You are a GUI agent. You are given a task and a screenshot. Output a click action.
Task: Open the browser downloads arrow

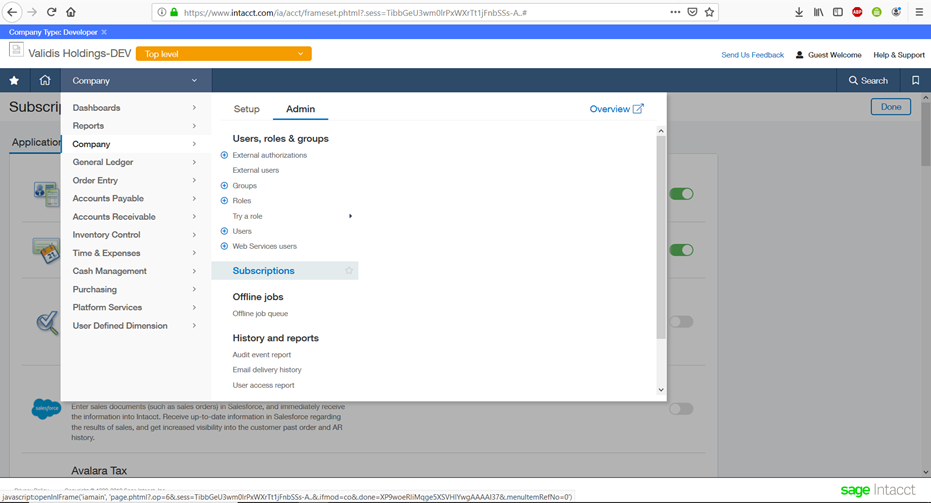799,12
